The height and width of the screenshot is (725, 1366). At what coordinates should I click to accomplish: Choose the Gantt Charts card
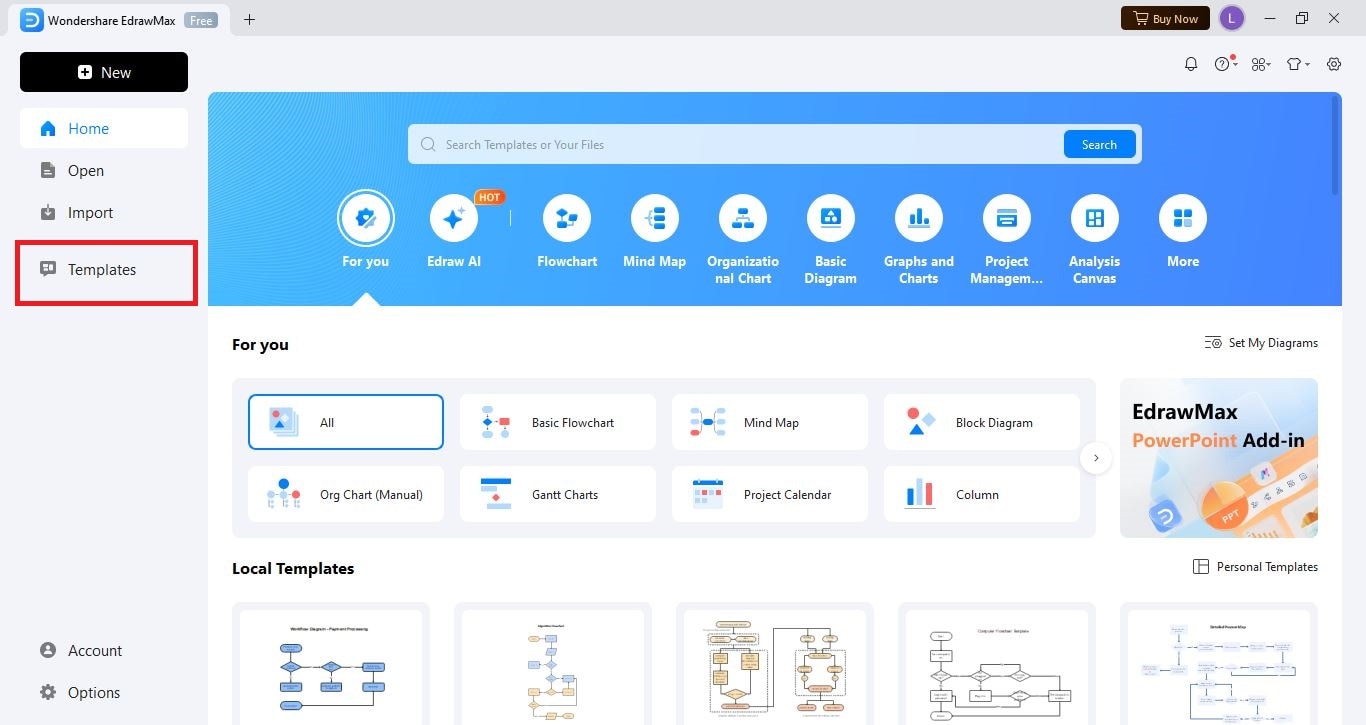[x=558, y=494]
